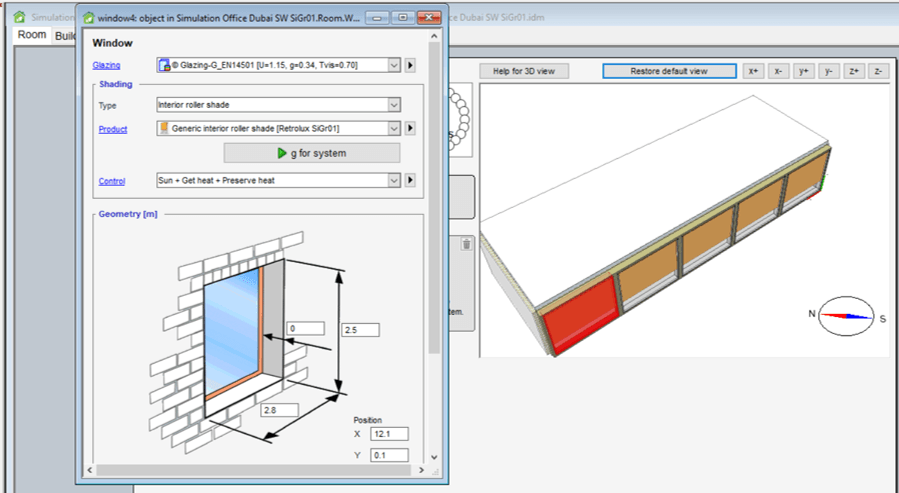
Task: Select the red window in 3D view
Action: (x=582, y=317)
